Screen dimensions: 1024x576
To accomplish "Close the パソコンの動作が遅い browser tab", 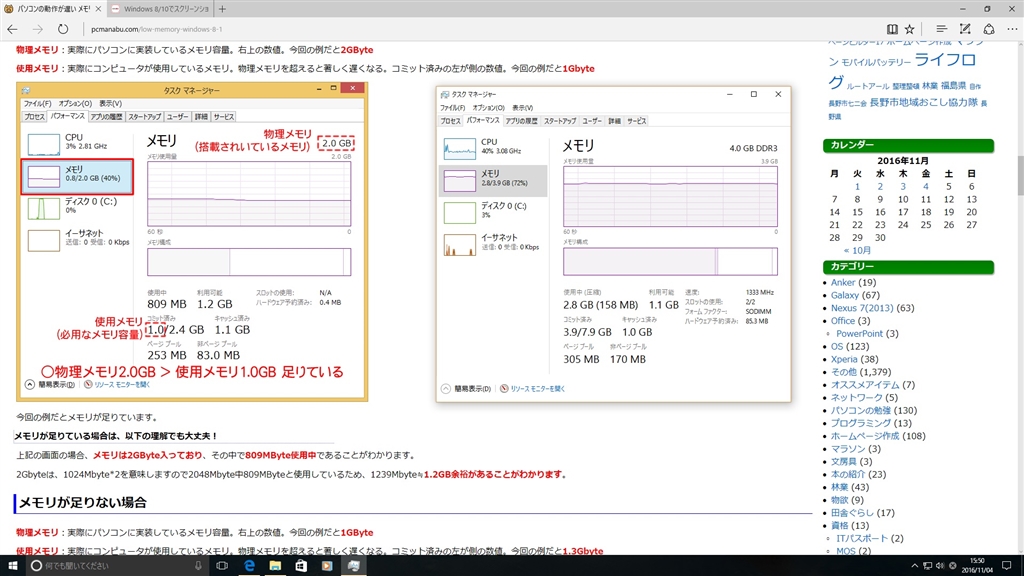I will [98, 9].
